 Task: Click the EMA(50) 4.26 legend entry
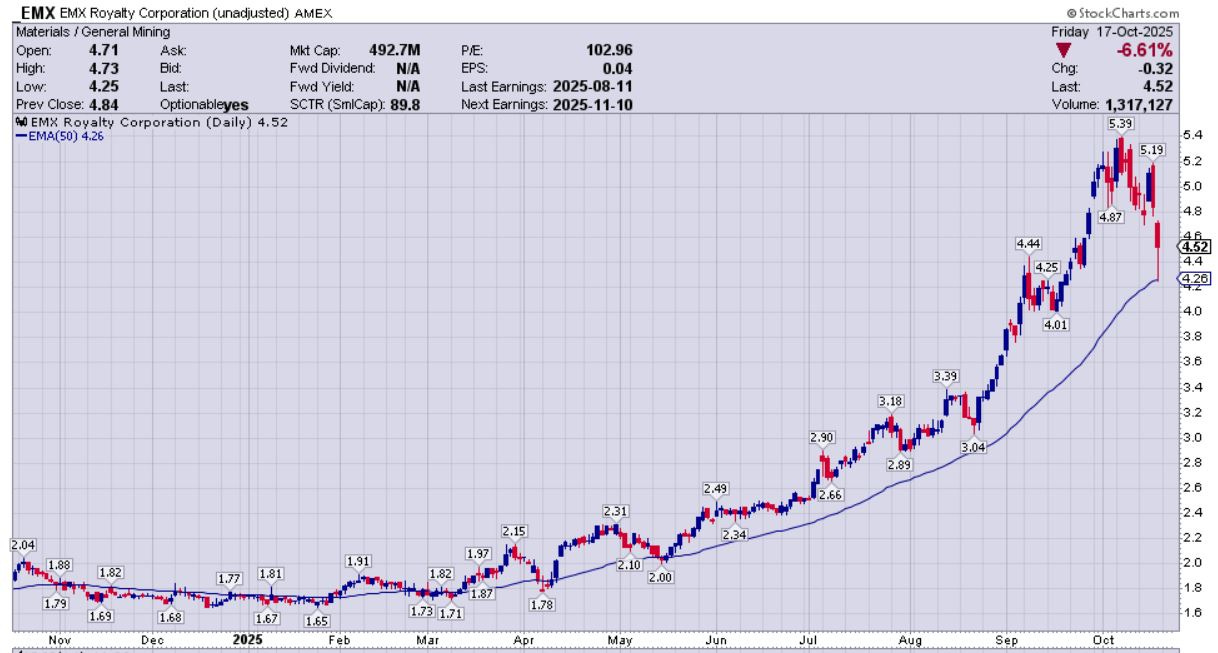pyautogui.click(x=59, y=135)
